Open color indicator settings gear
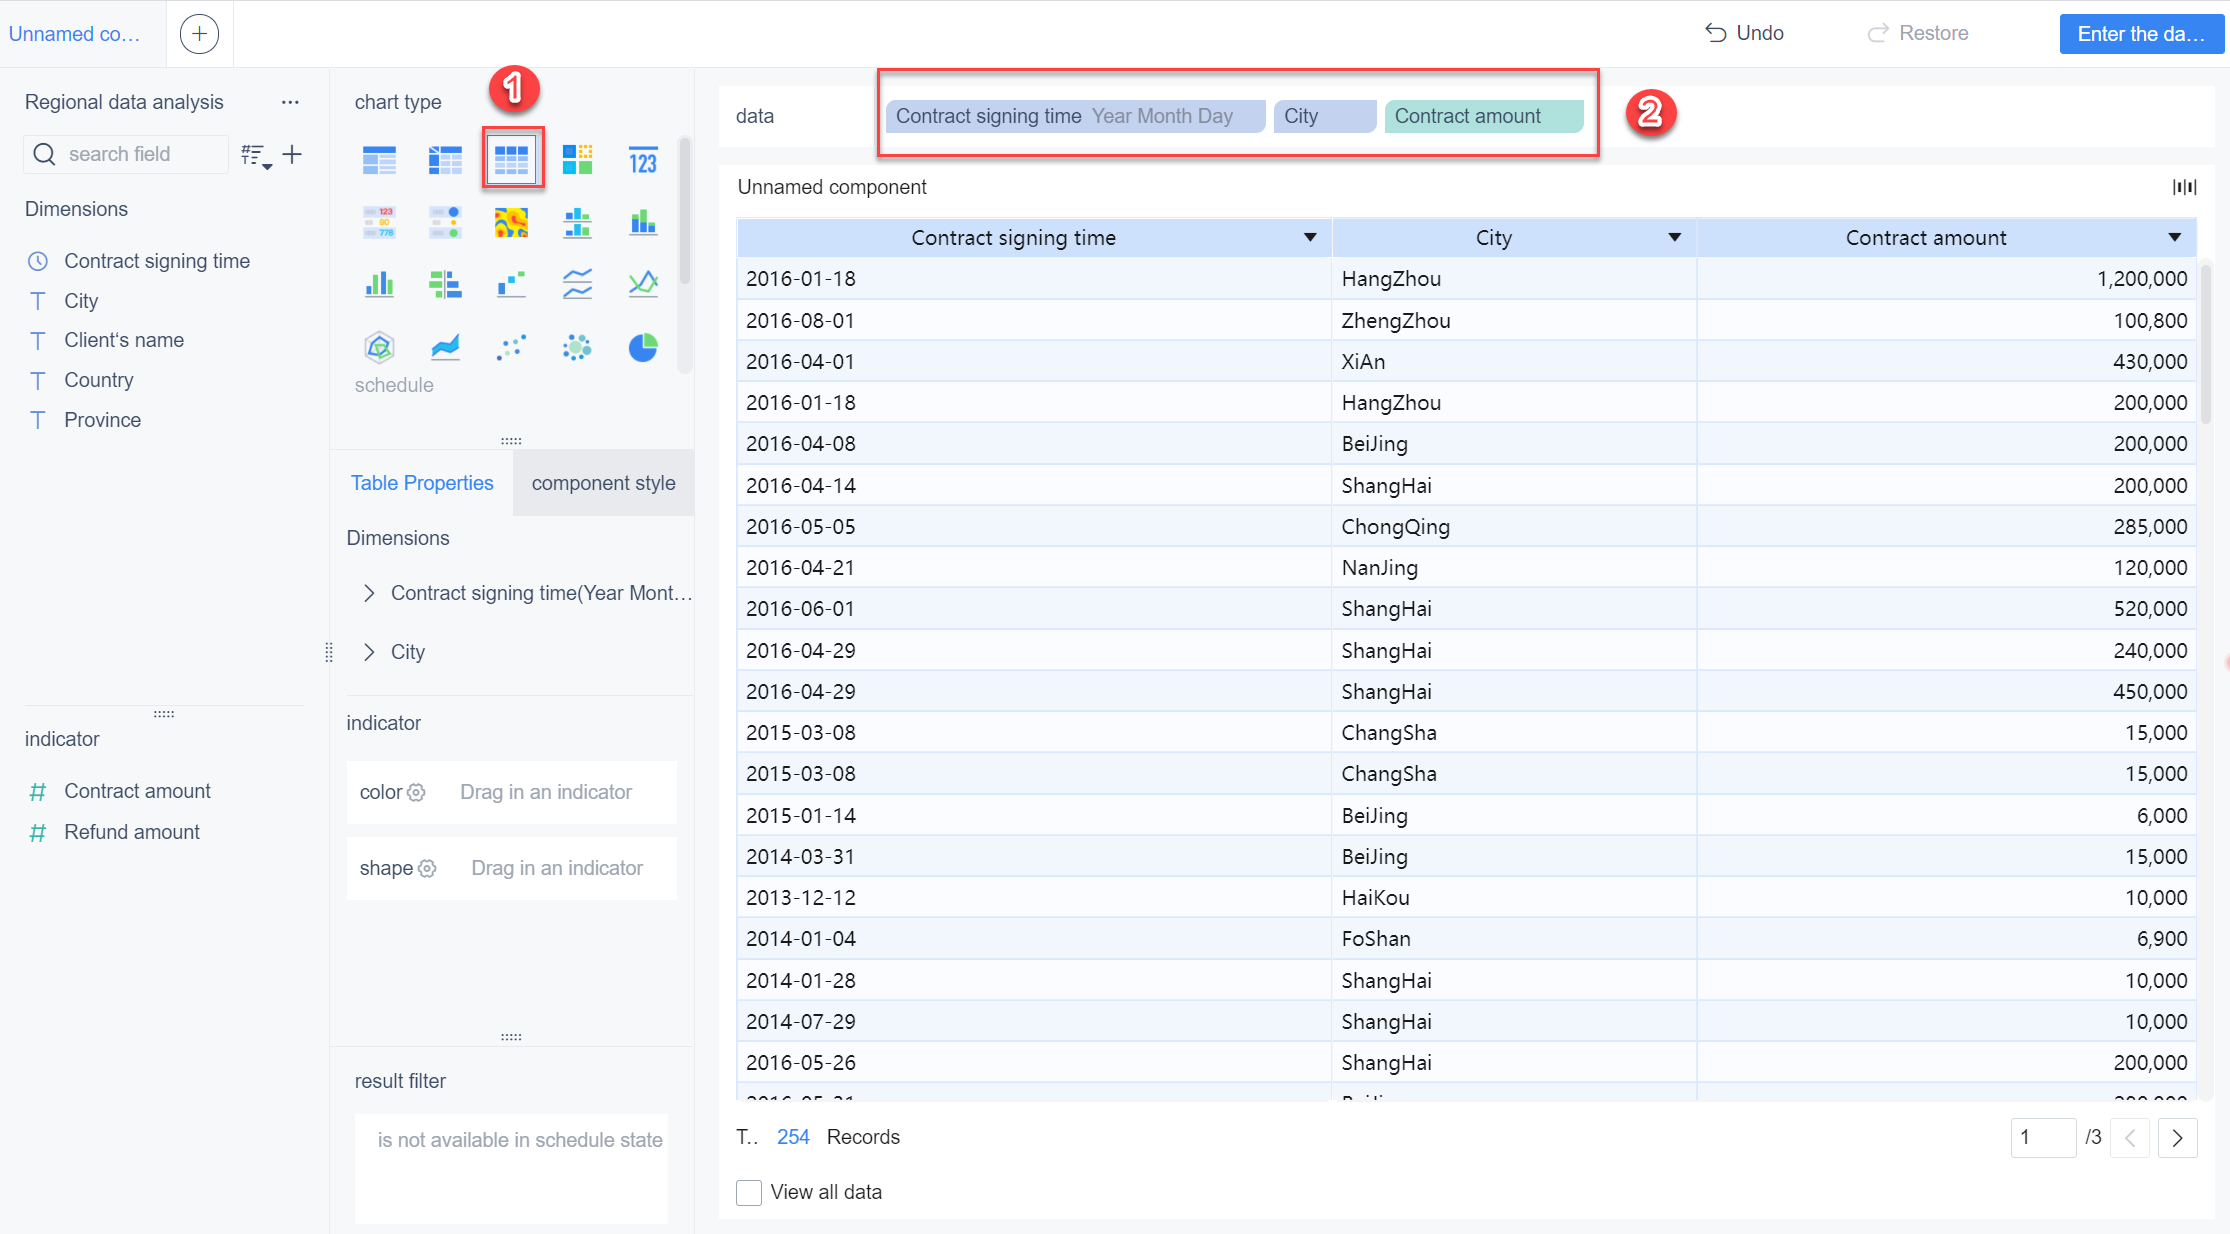 pos(416,792)
